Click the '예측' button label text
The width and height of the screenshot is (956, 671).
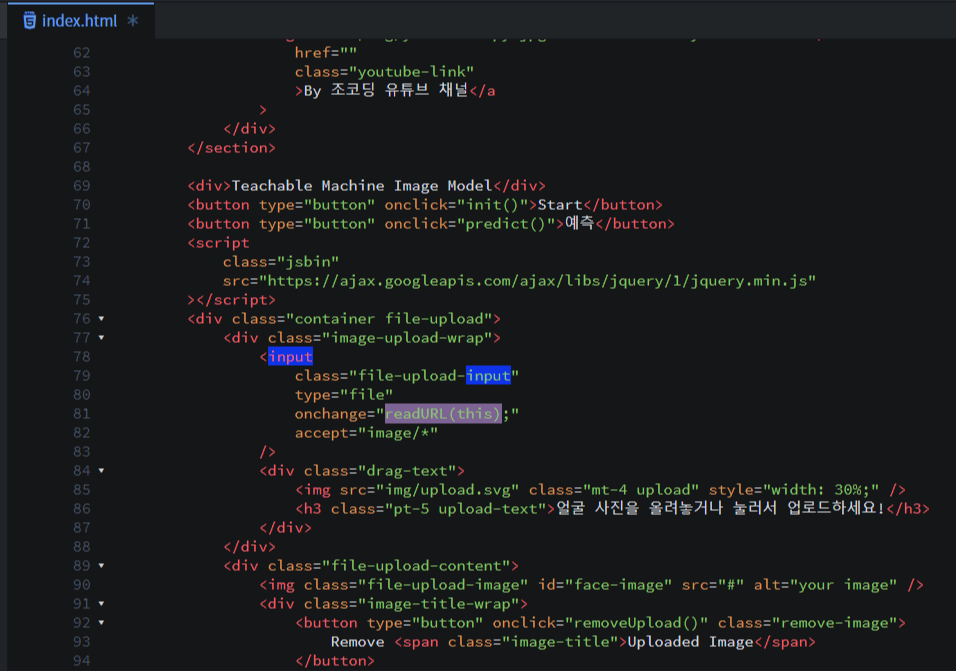579,223
